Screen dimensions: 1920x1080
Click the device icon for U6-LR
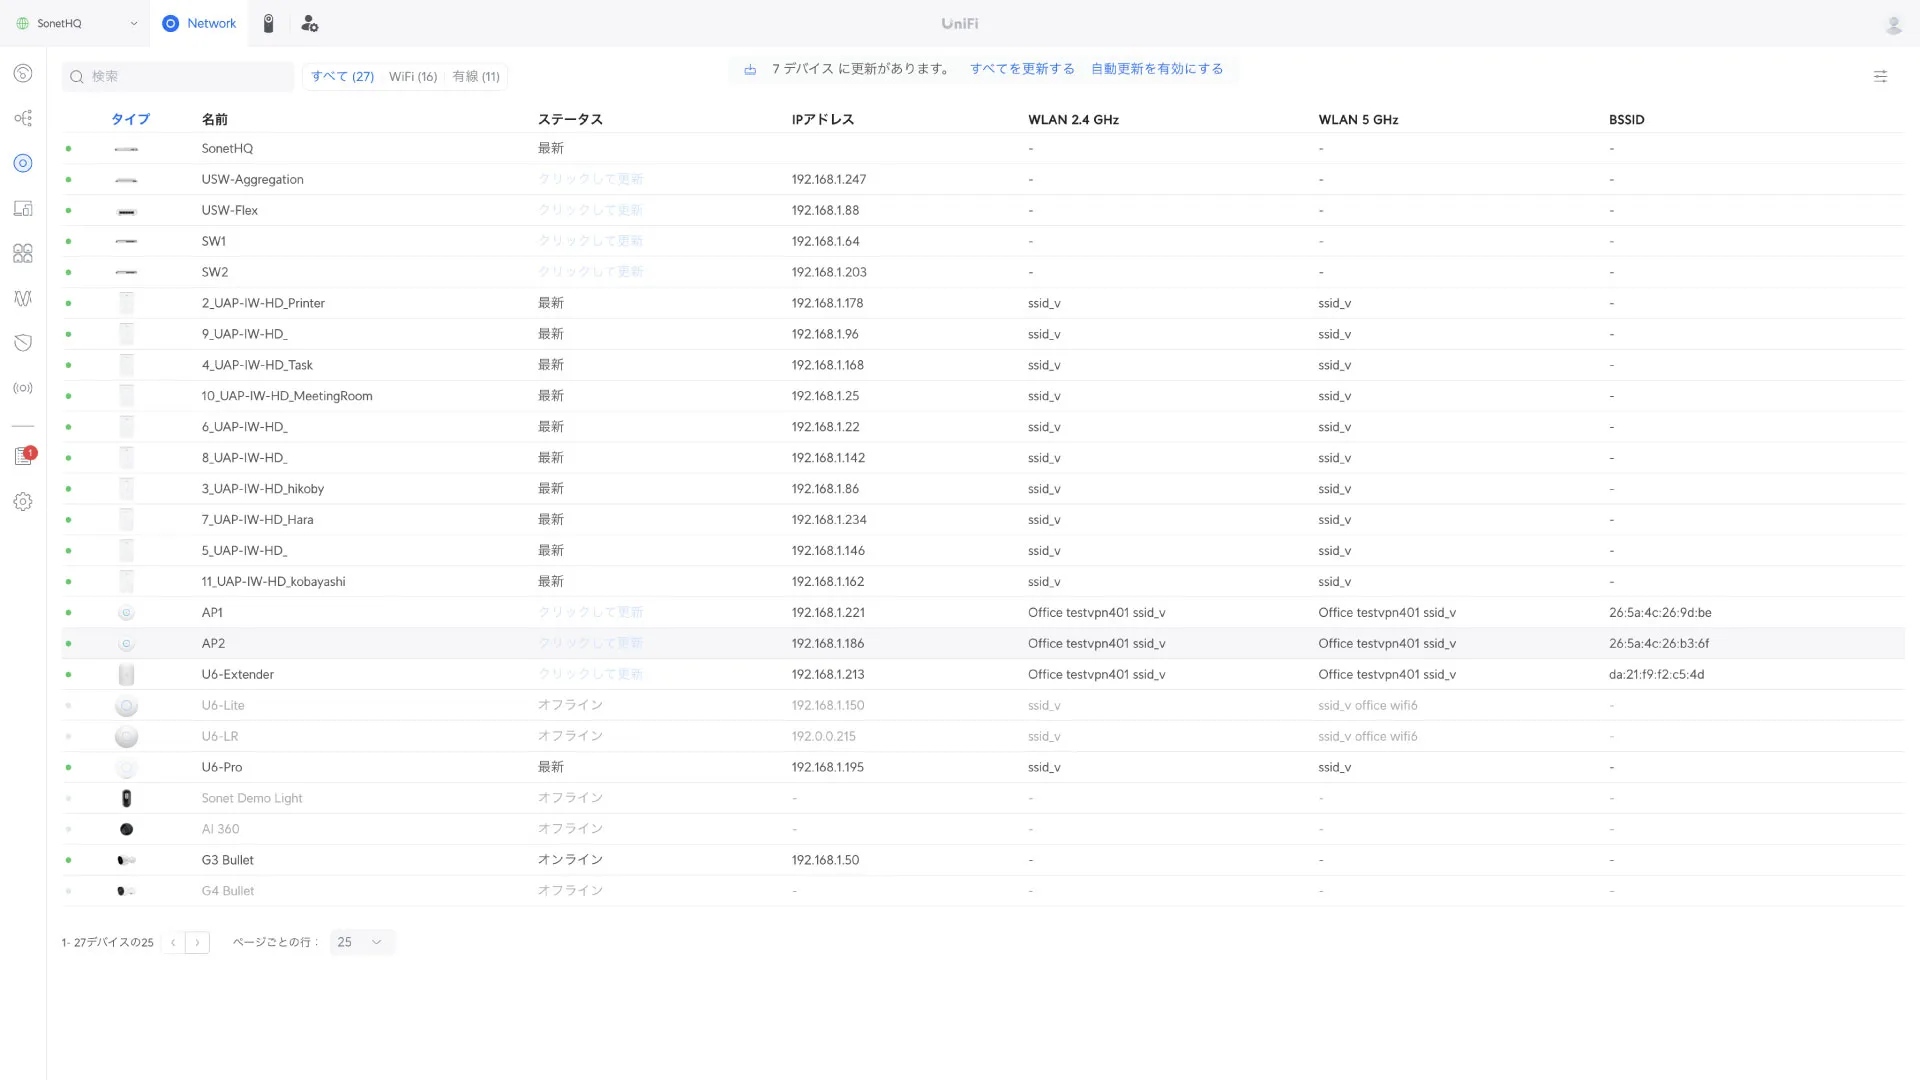(x=126, y=737)
